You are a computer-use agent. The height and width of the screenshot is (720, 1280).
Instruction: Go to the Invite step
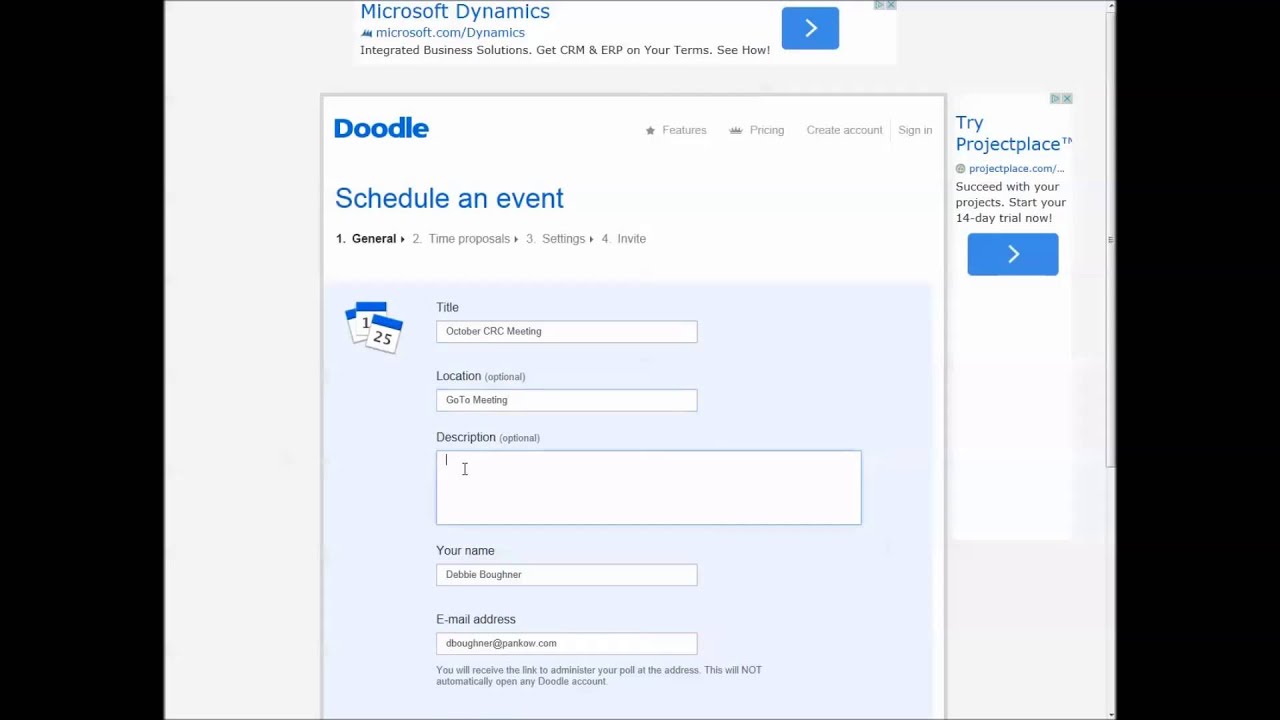click(x=624, y=239)
